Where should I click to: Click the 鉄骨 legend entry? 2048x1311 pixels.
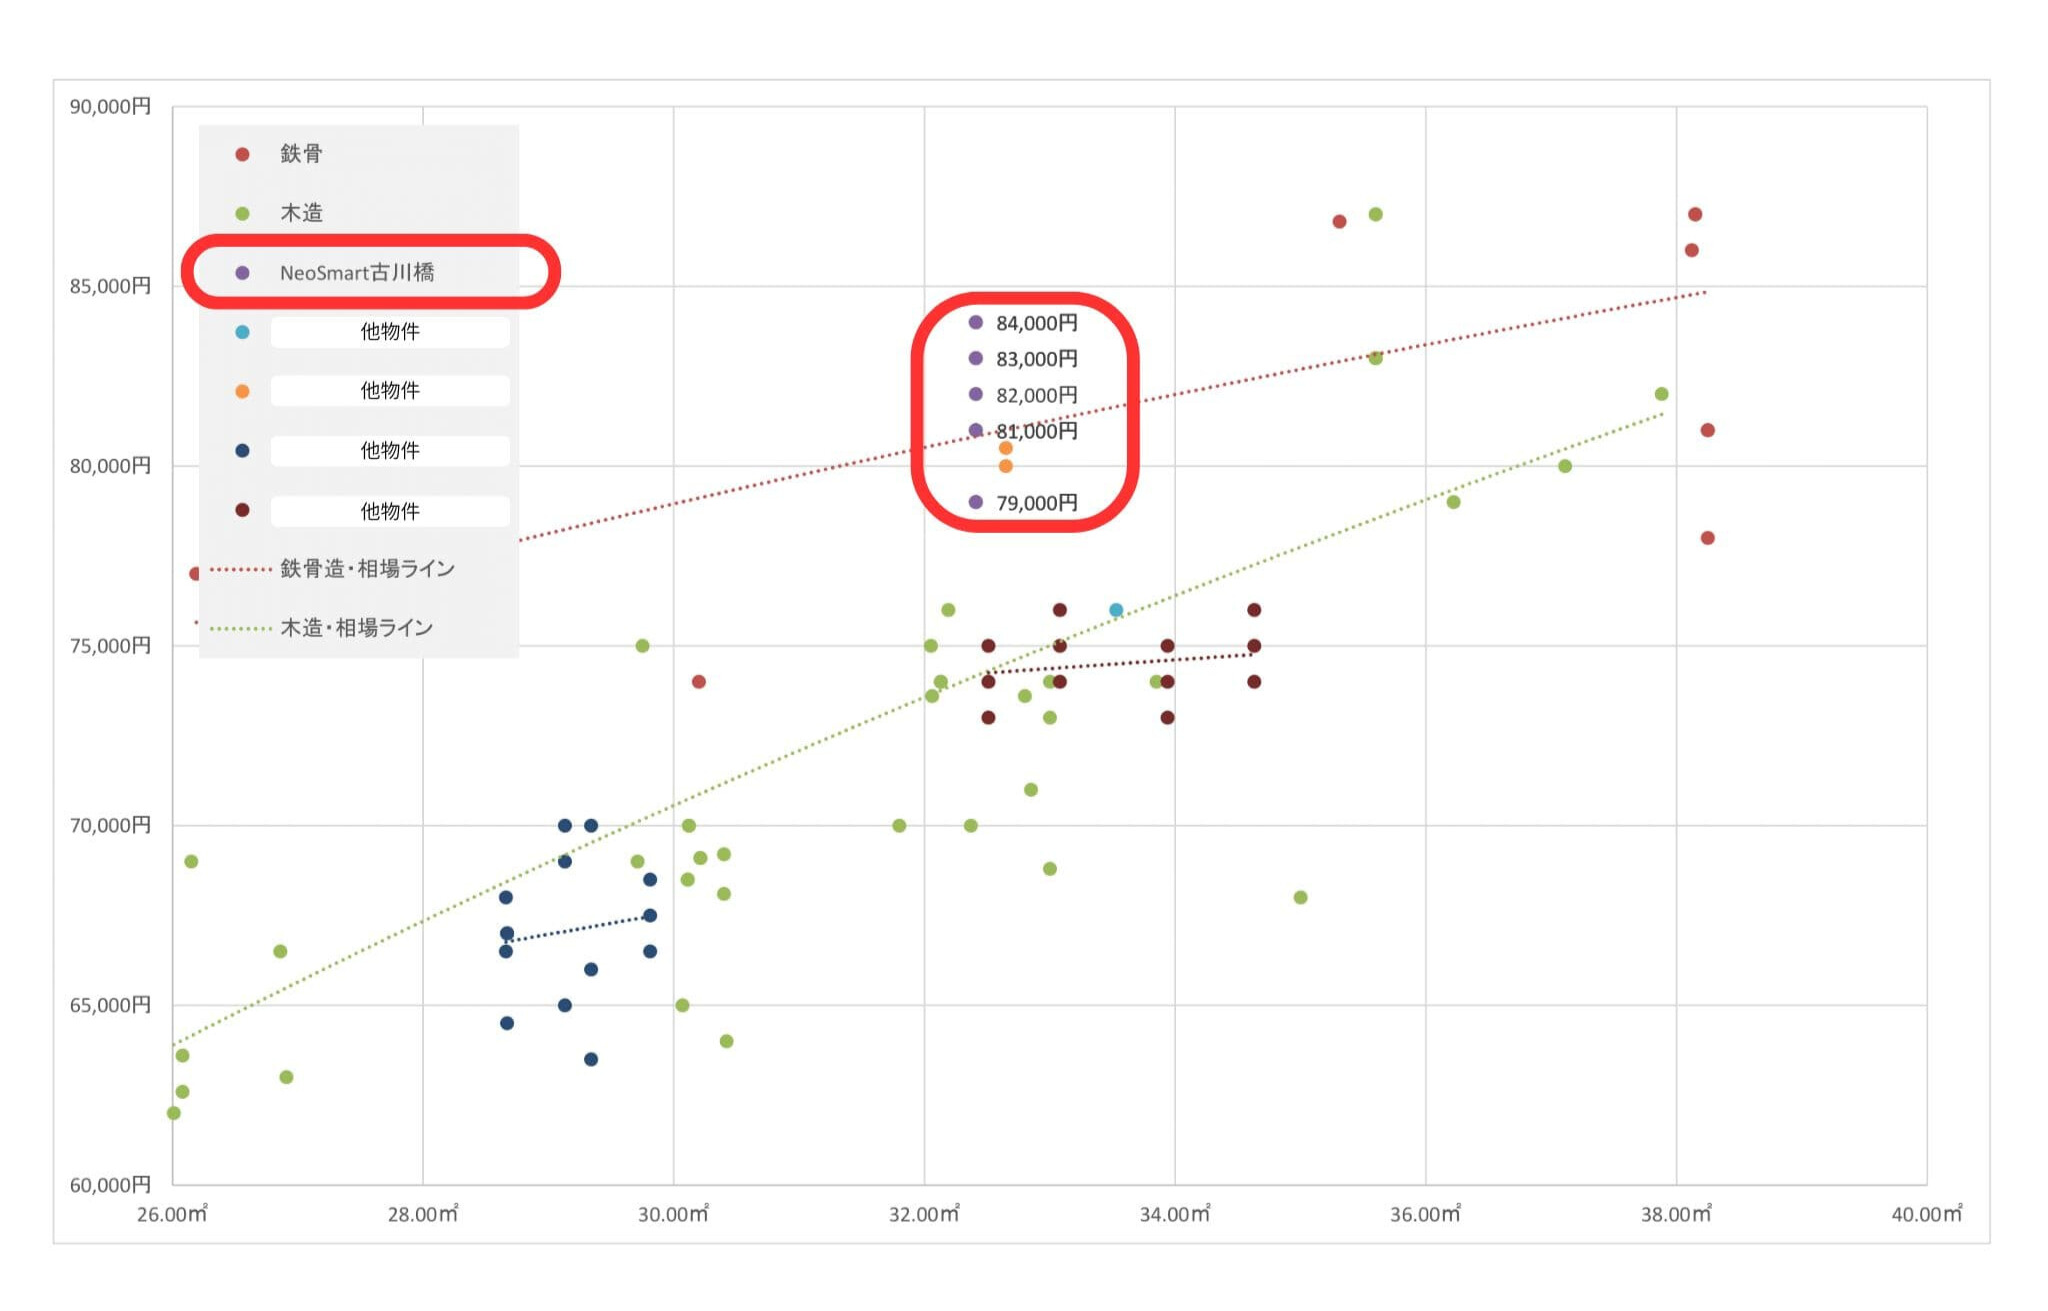click(x=300, y=154)
